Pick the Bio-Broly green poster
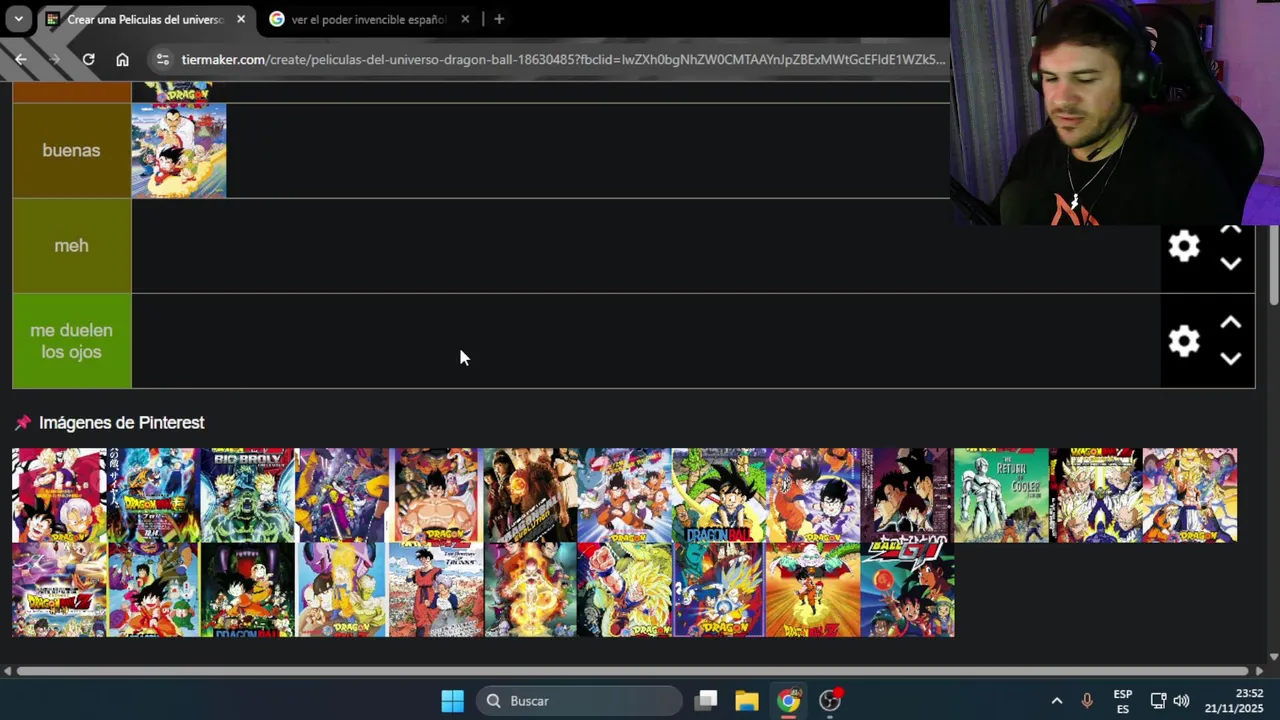This screenshot has width=1280, height=720. [247, 495]
